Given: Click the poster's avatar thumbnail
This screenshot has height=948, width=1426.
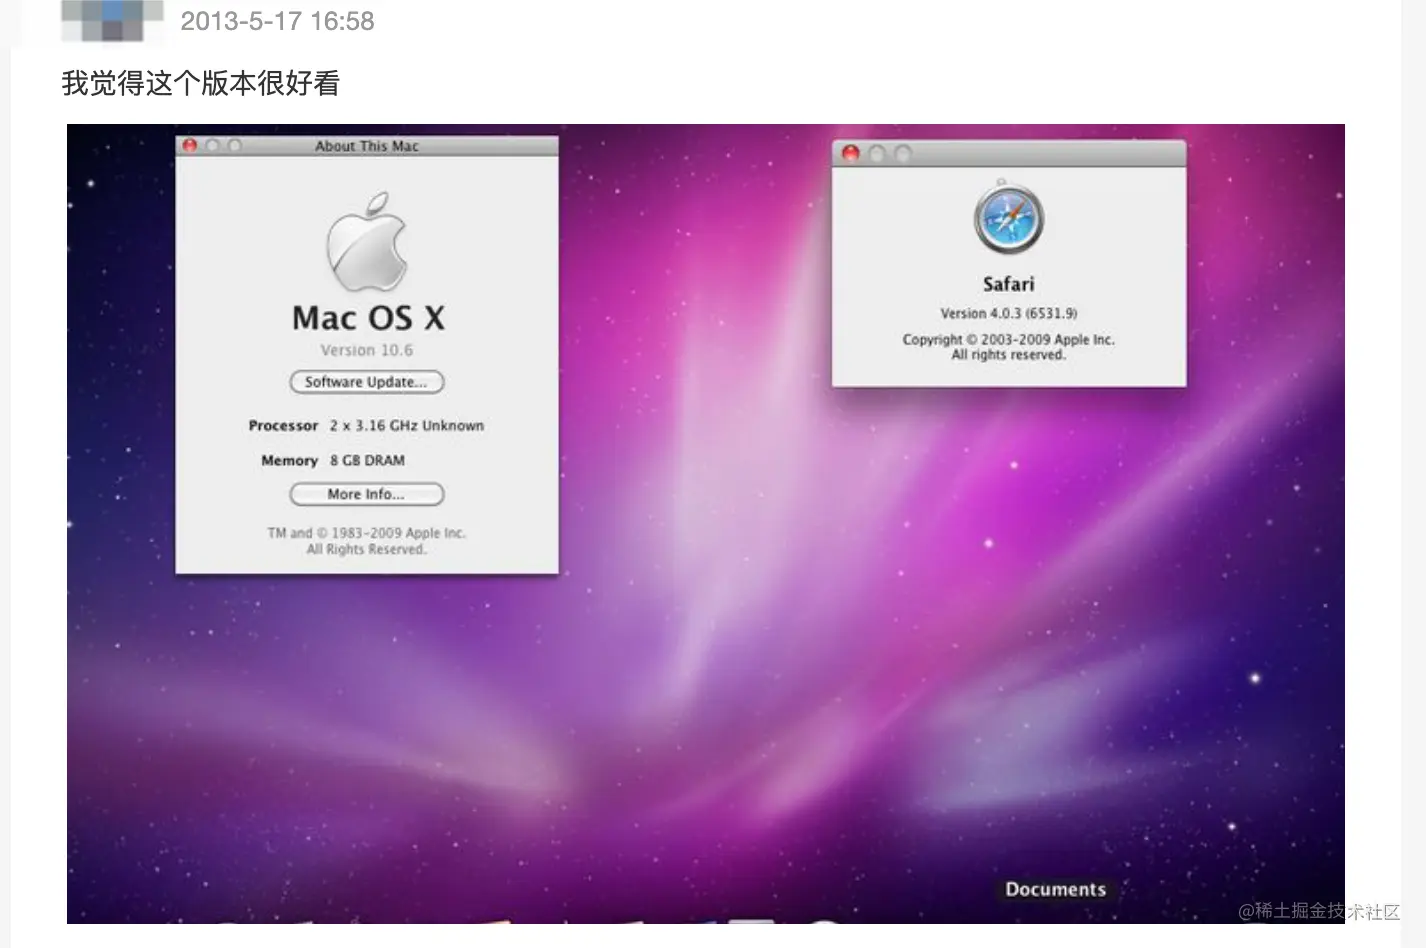Looking at the screenshot, I should point(110,20).
